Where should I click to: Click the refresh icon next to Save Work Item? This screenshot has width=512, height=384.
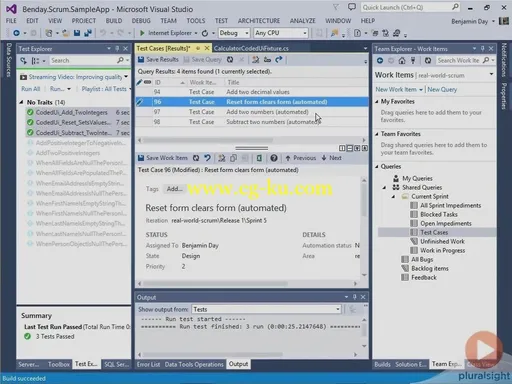pyautogui.click(x=196, y=158)
